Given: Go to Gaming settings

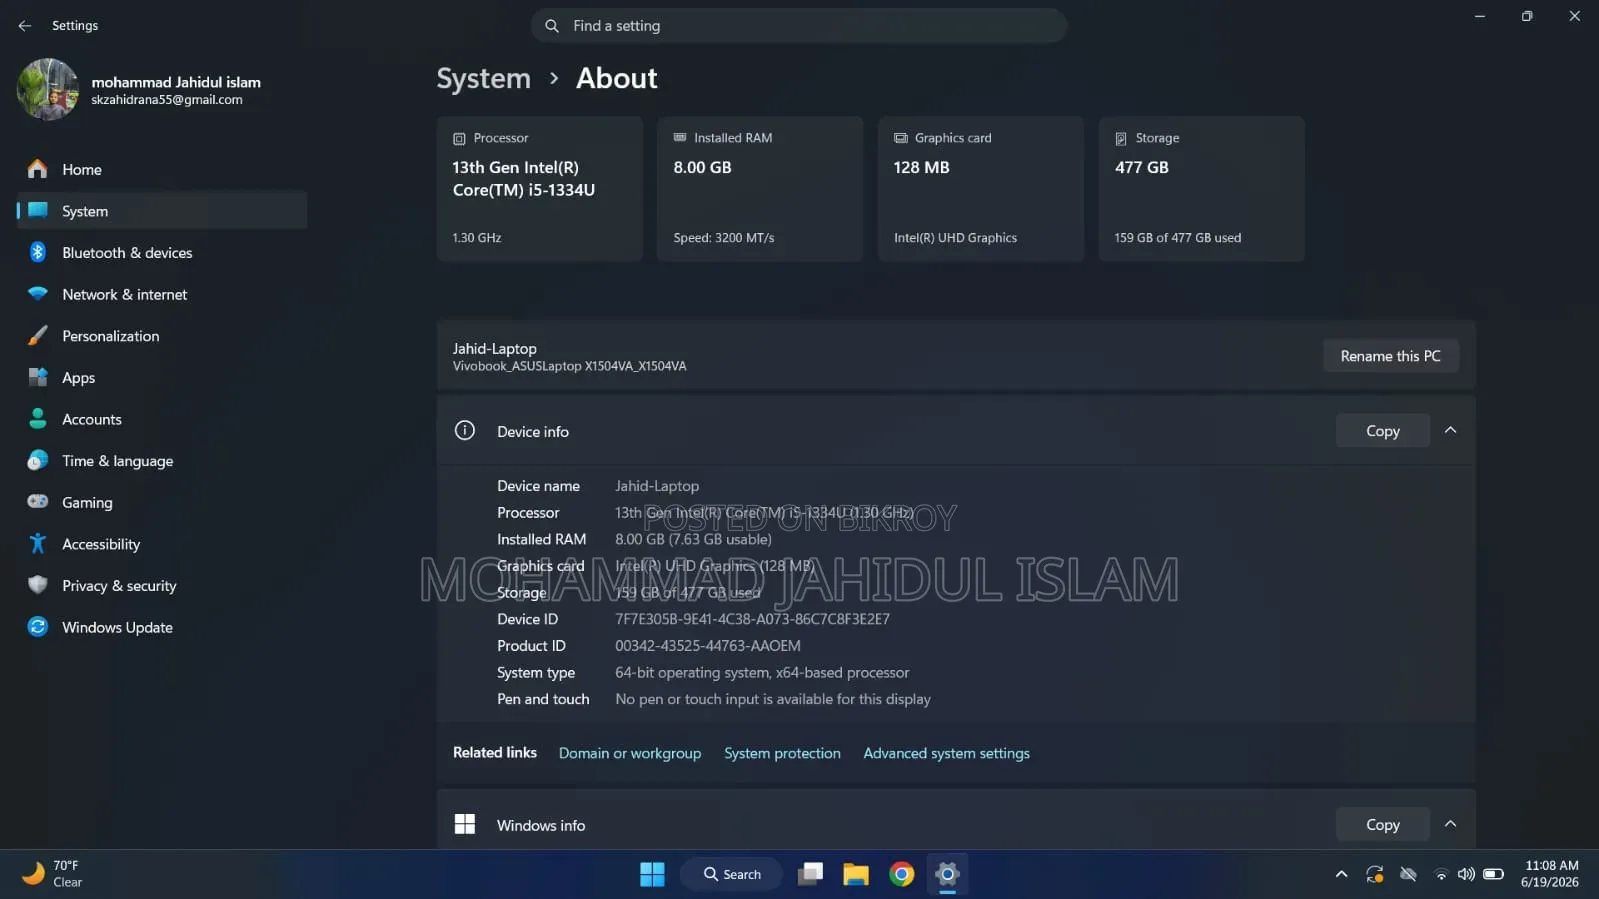Looking at the screenshot, I should 162,502.
